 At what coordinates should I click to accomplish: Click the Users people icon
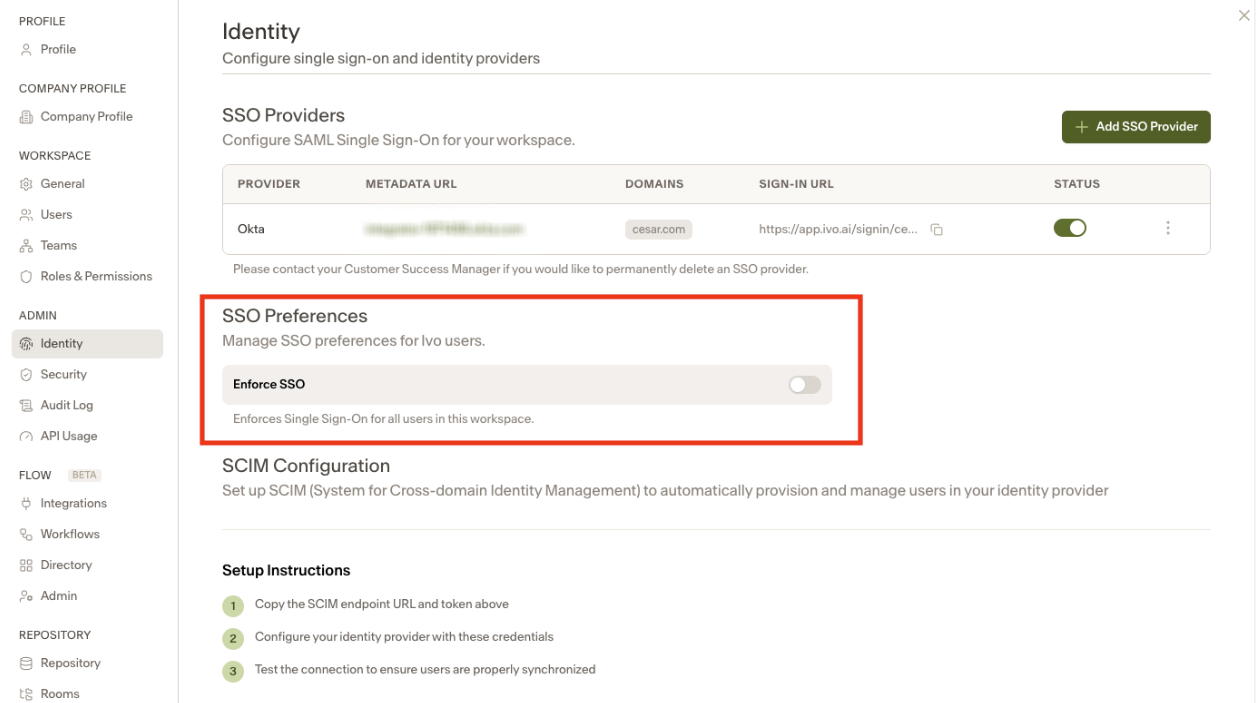(26, 215)
